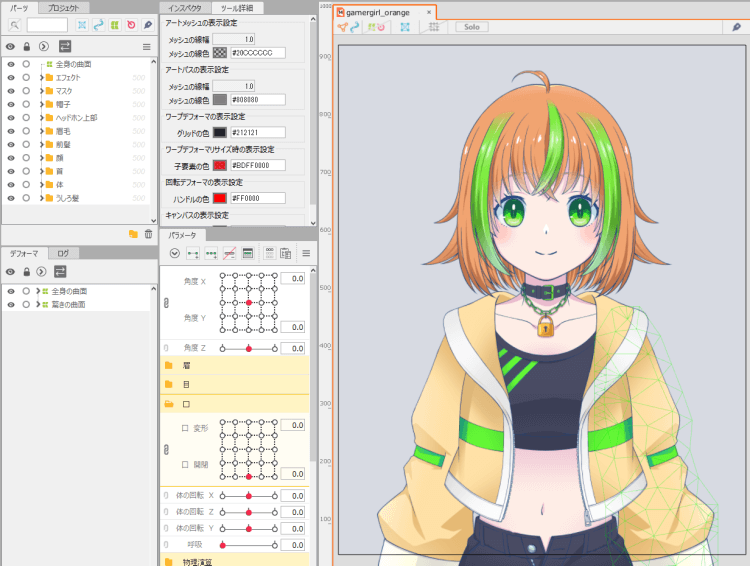This screenshot has width=750, height=566.
Task: Click swap arrows icon in Deformer panel header
Action: [60, 272]
